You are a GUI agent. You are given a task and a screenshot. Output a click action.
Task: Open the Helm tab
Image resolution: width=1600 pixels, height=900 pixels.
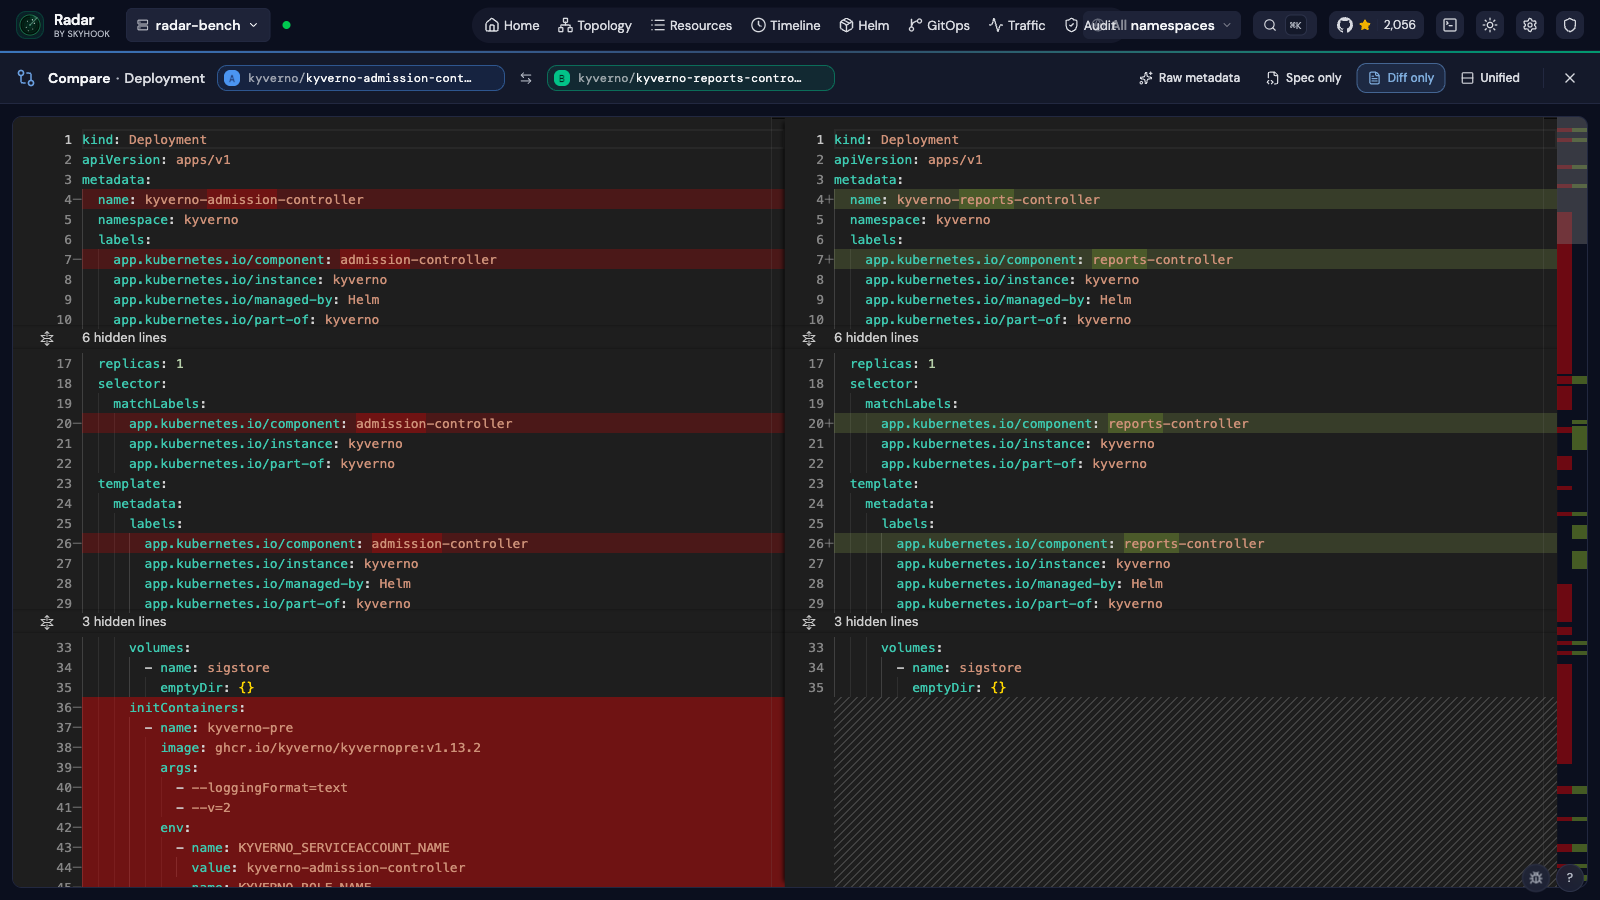(864, 25)
